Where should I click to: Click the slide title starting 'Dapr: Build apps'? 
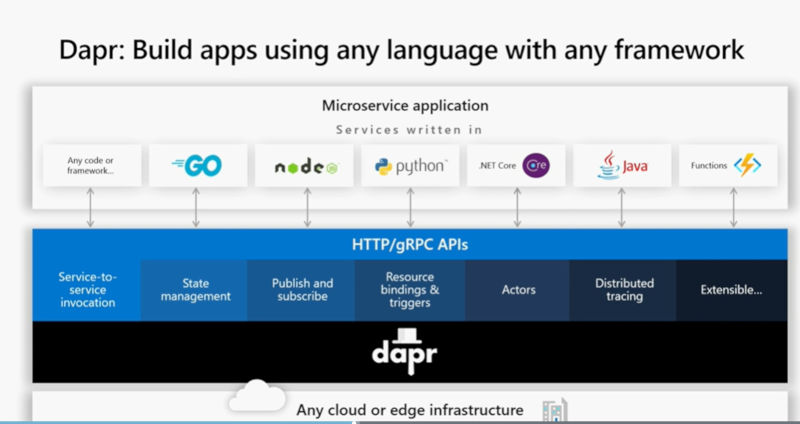[402, 50]
